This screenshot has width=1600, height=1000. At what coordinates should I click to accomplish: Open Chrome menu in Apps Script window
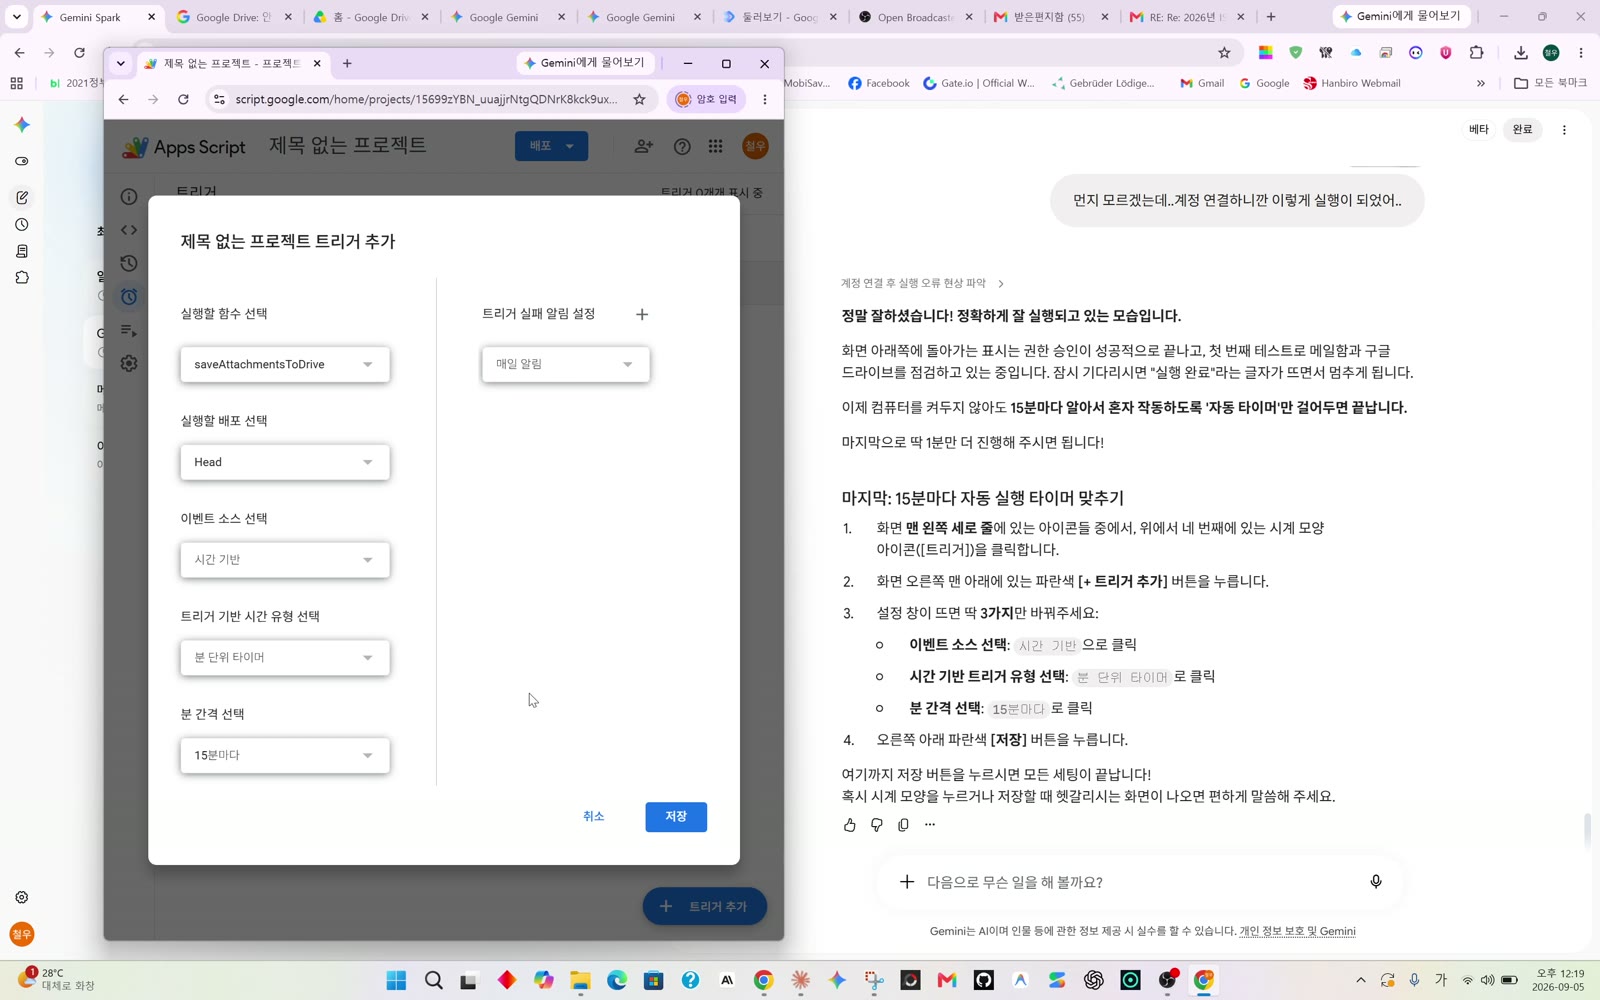[765, 99]
